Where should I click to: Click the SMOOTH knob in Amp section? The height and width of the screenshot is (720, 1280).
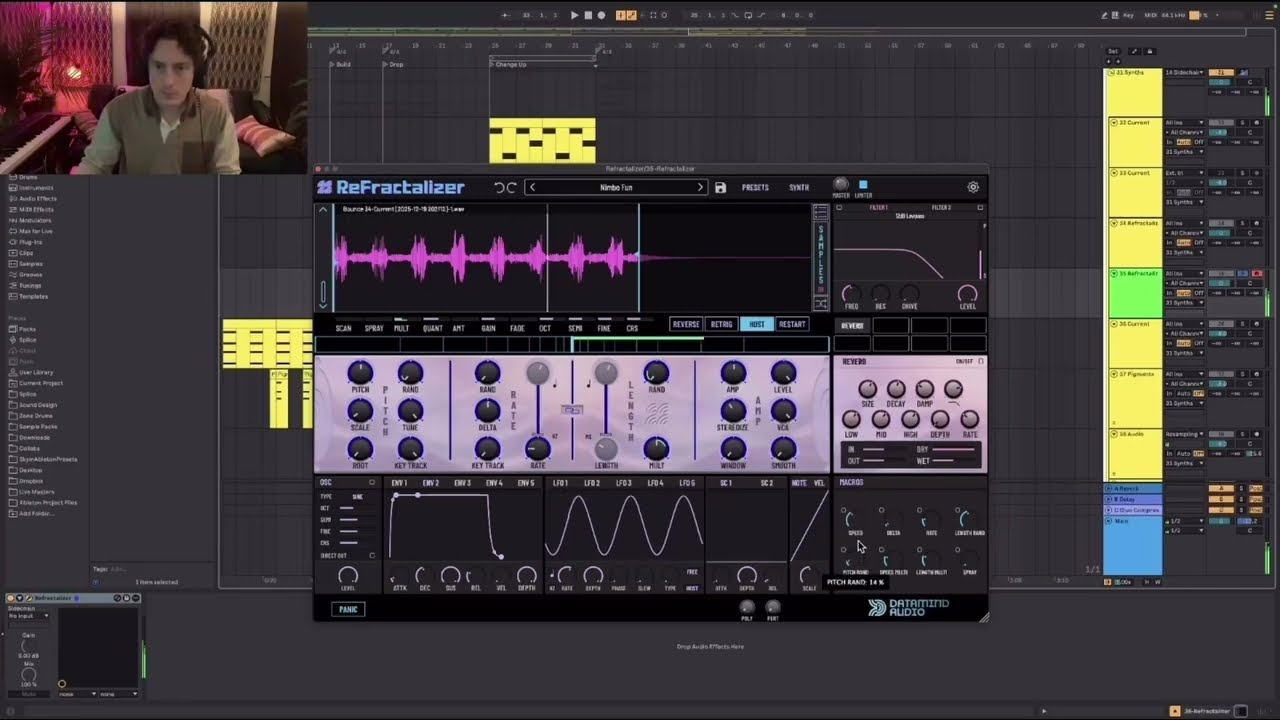(x=783, y=449)
